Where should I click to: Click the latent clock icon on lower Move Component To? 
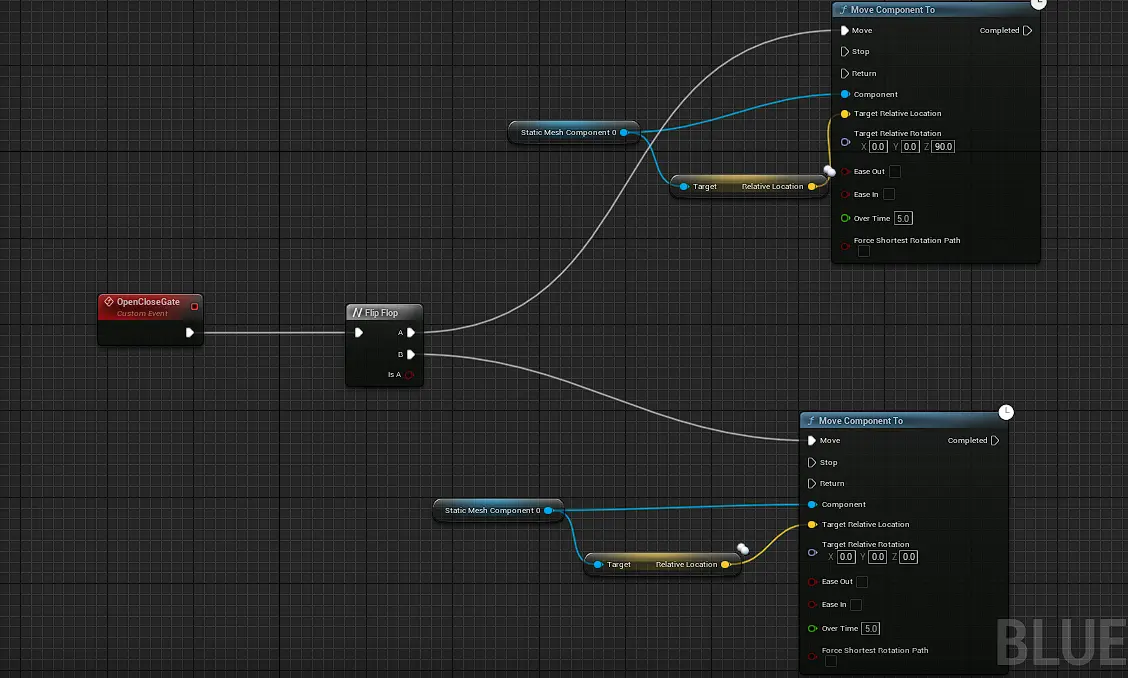[1007, 412]
